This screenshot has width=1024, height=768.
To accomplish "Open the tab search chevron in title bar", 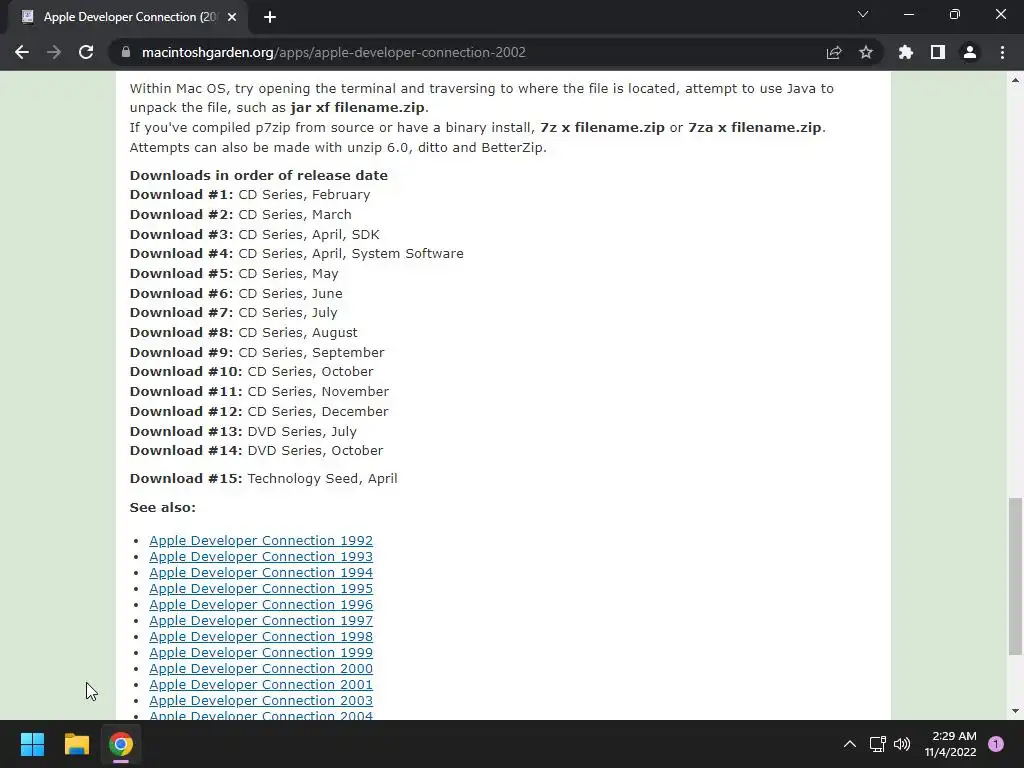I will (x=863, y=14).
